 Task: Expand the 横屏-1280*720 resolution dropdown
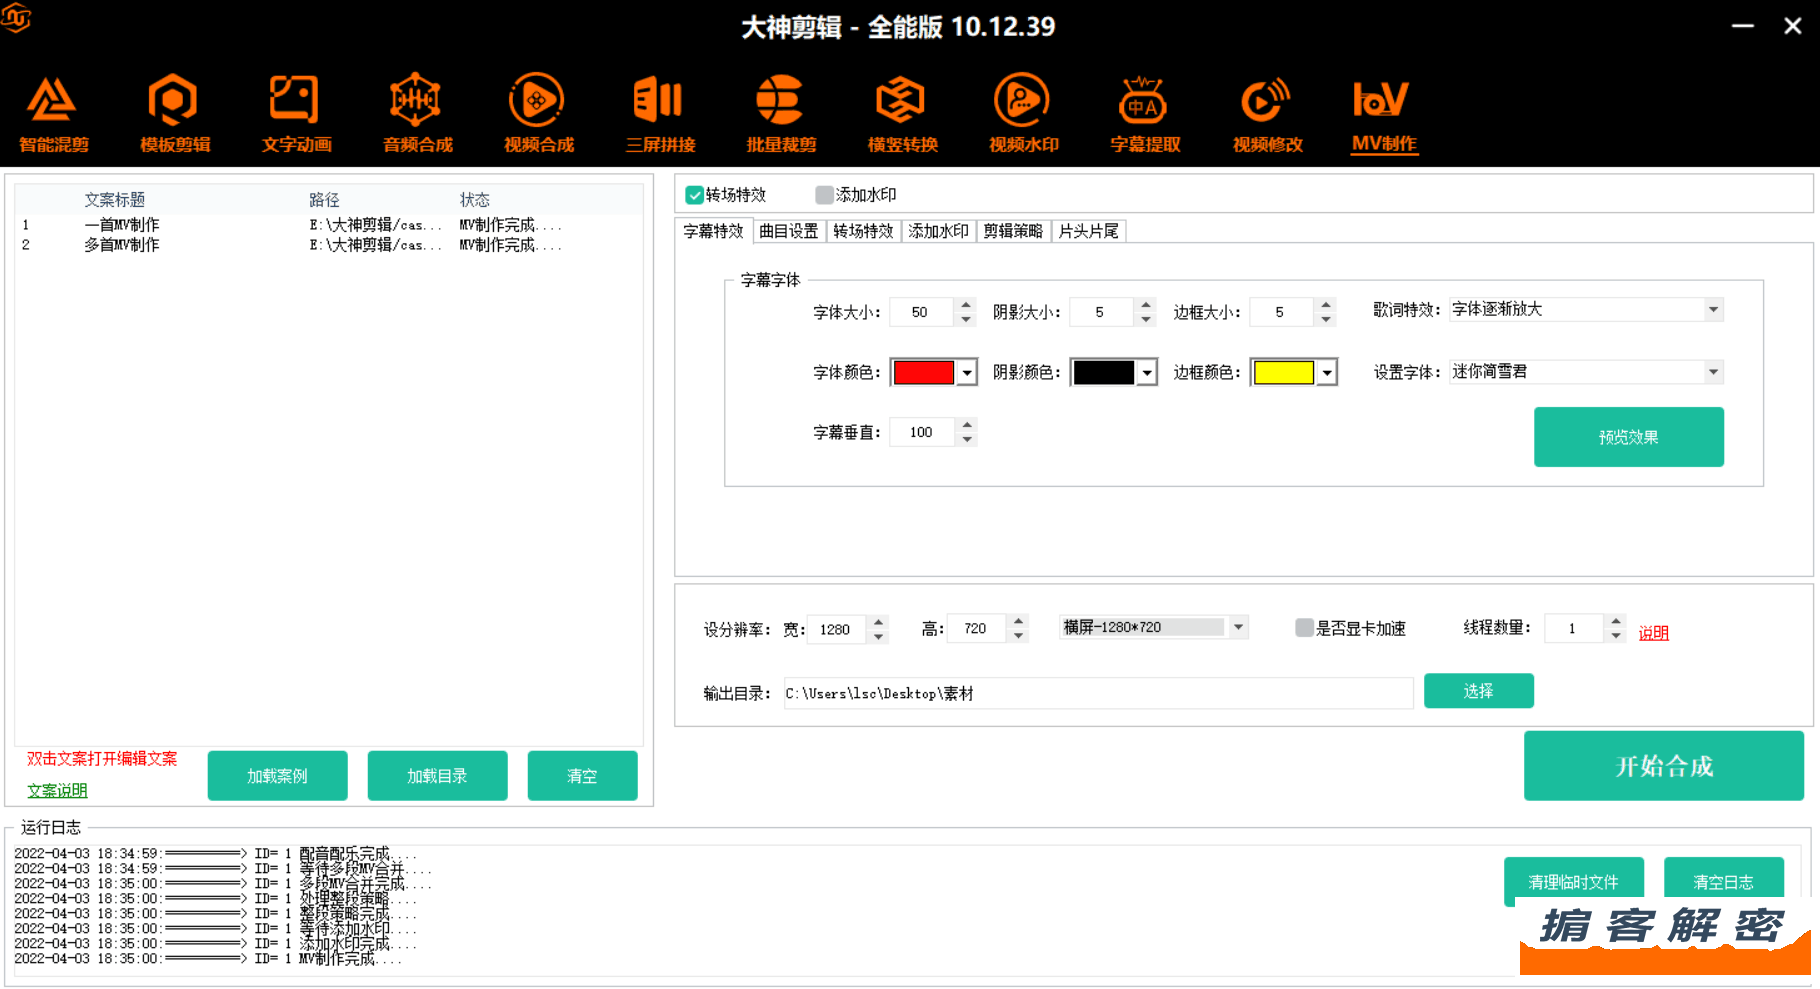tap(1238, 627)
